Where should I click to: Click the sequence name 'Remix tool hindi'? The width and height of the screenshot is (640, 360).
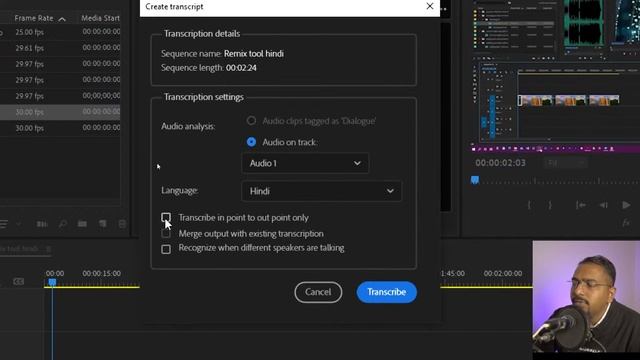point(253,54)
